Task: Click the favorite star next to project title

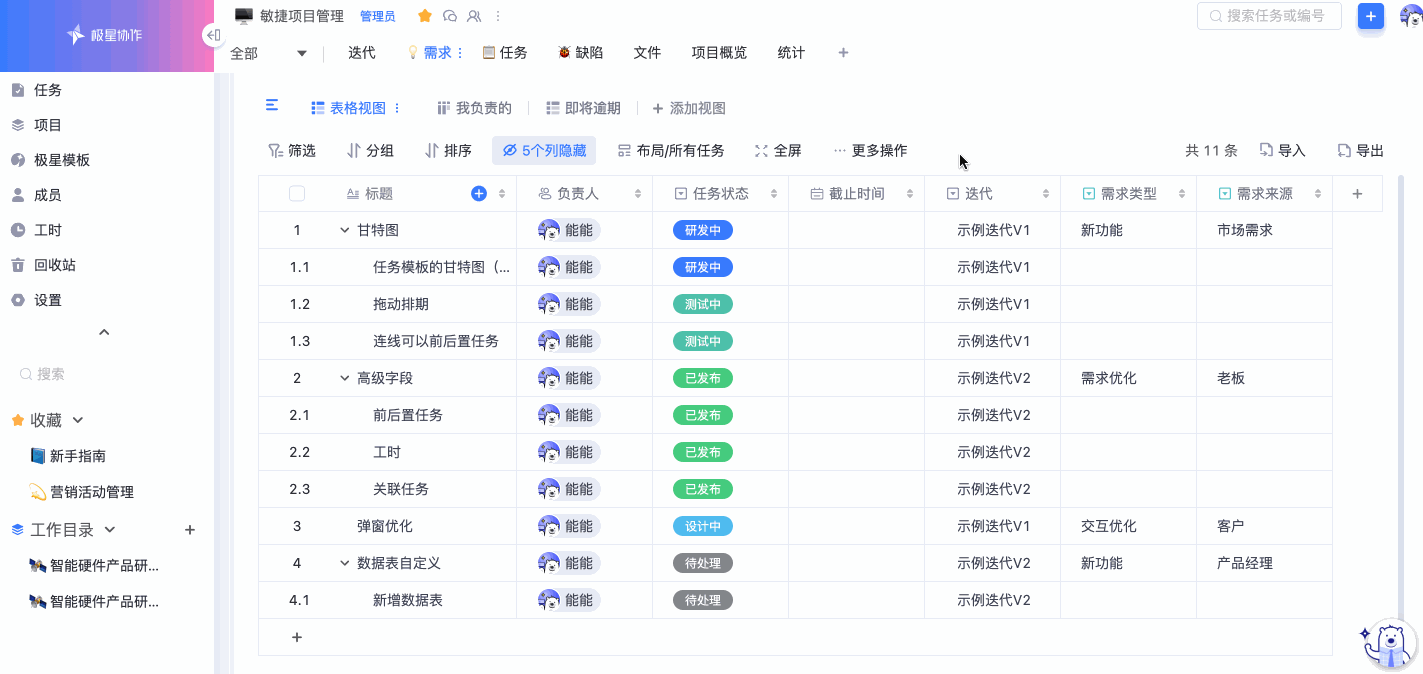Action: [x=424, y=16]
